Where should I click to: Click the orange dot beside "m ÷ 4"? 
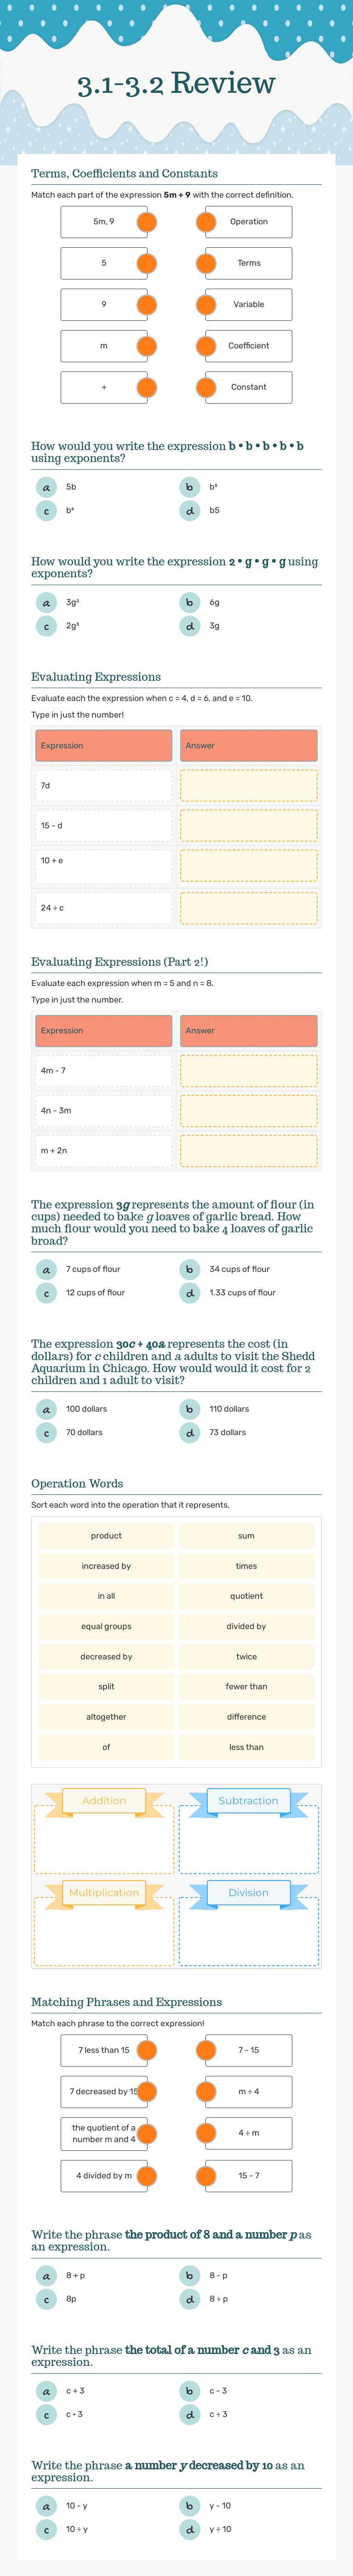click(x=205, y=2092)
